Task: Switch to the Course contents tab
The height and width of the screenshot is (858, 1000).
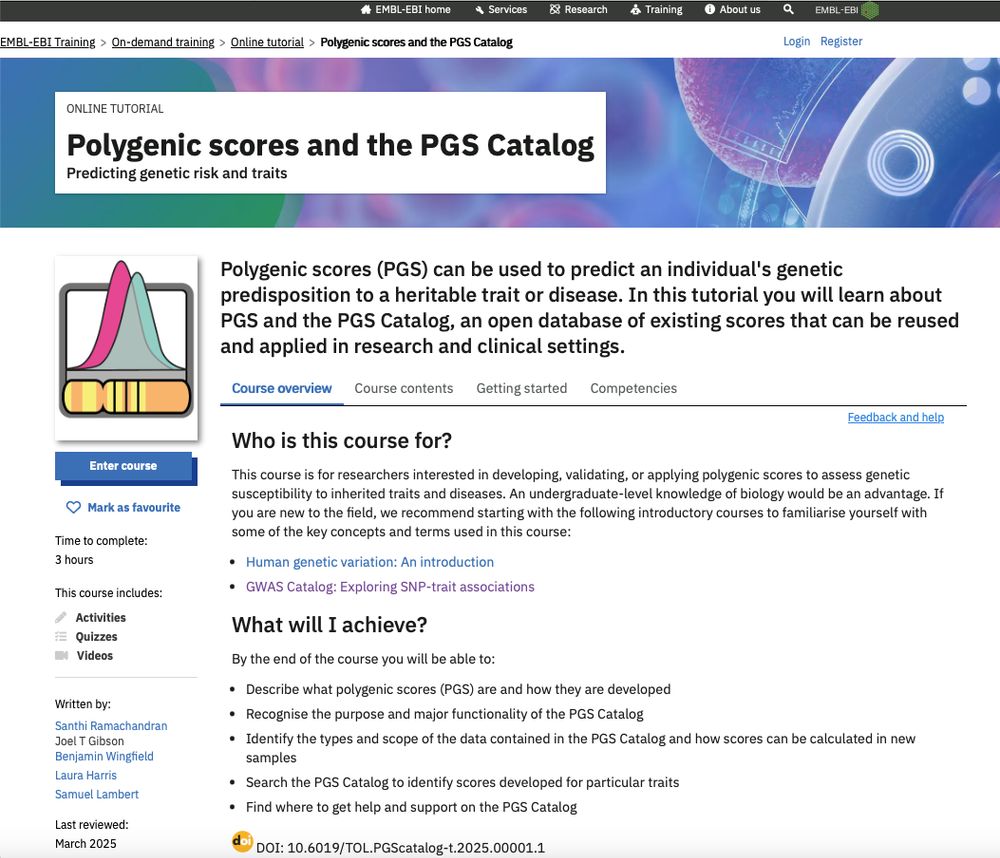Action: pos(404,388)
